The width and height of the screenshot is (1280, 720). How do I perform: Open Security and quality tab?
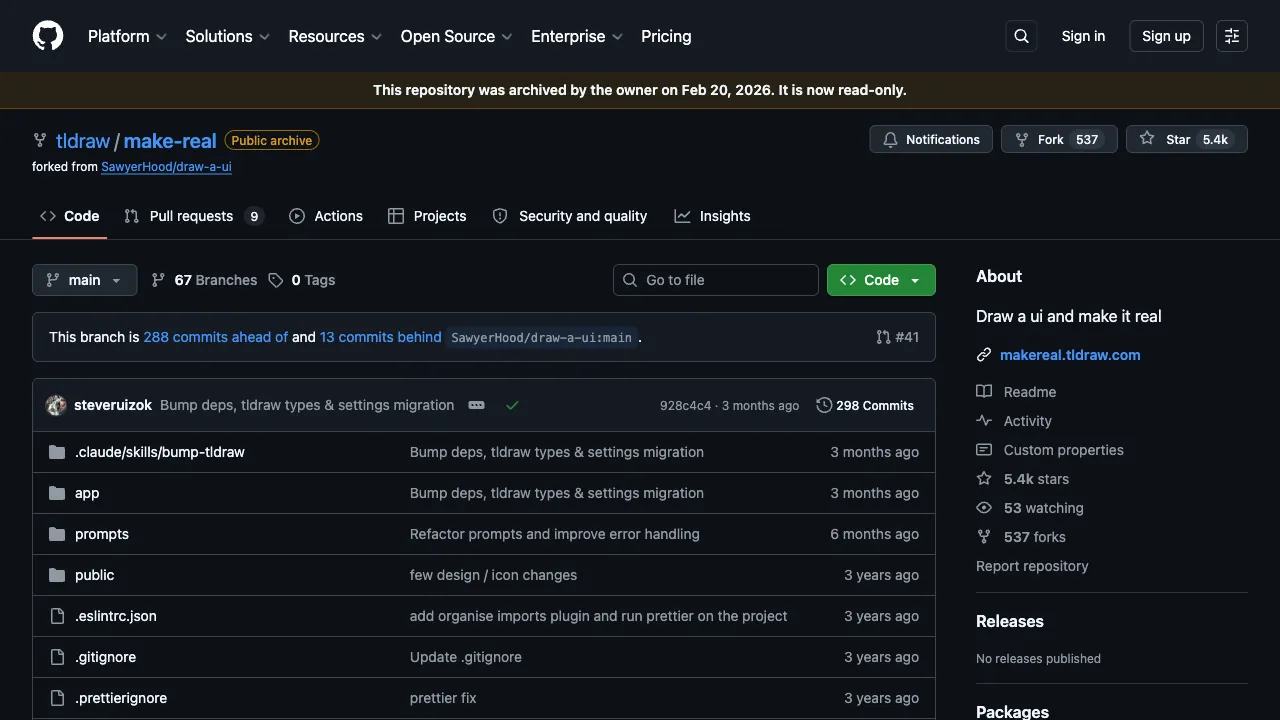(570, 216)
